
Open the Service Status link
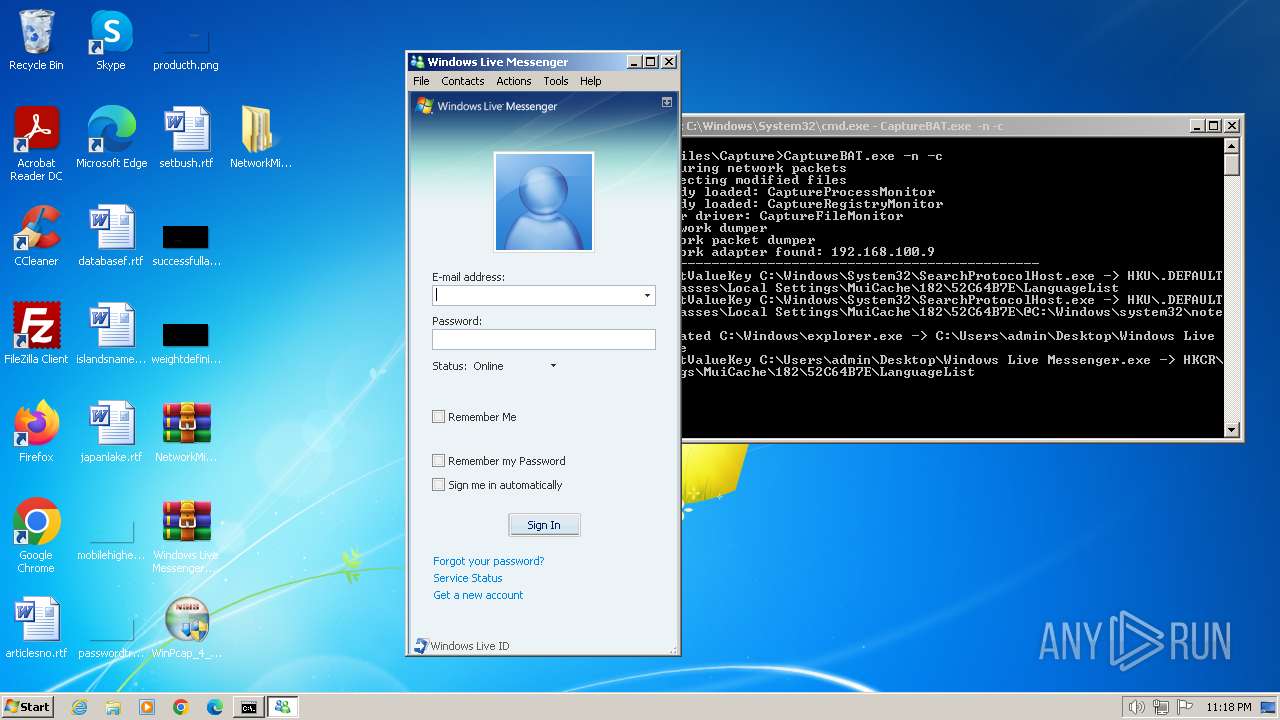(468, 578)
